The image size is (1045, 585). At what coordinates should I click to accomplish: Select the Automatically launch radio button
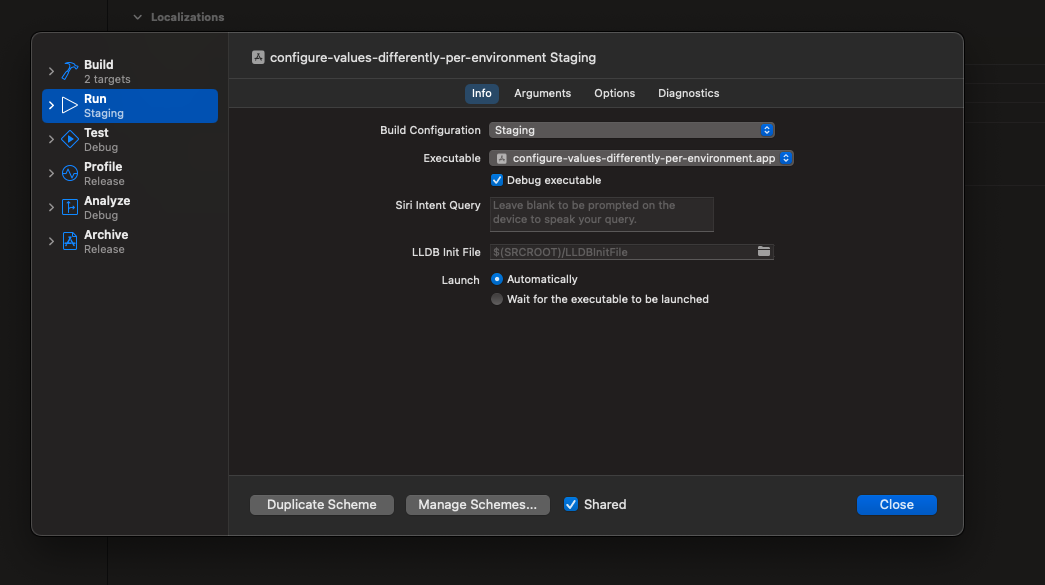tap(497, 279)
